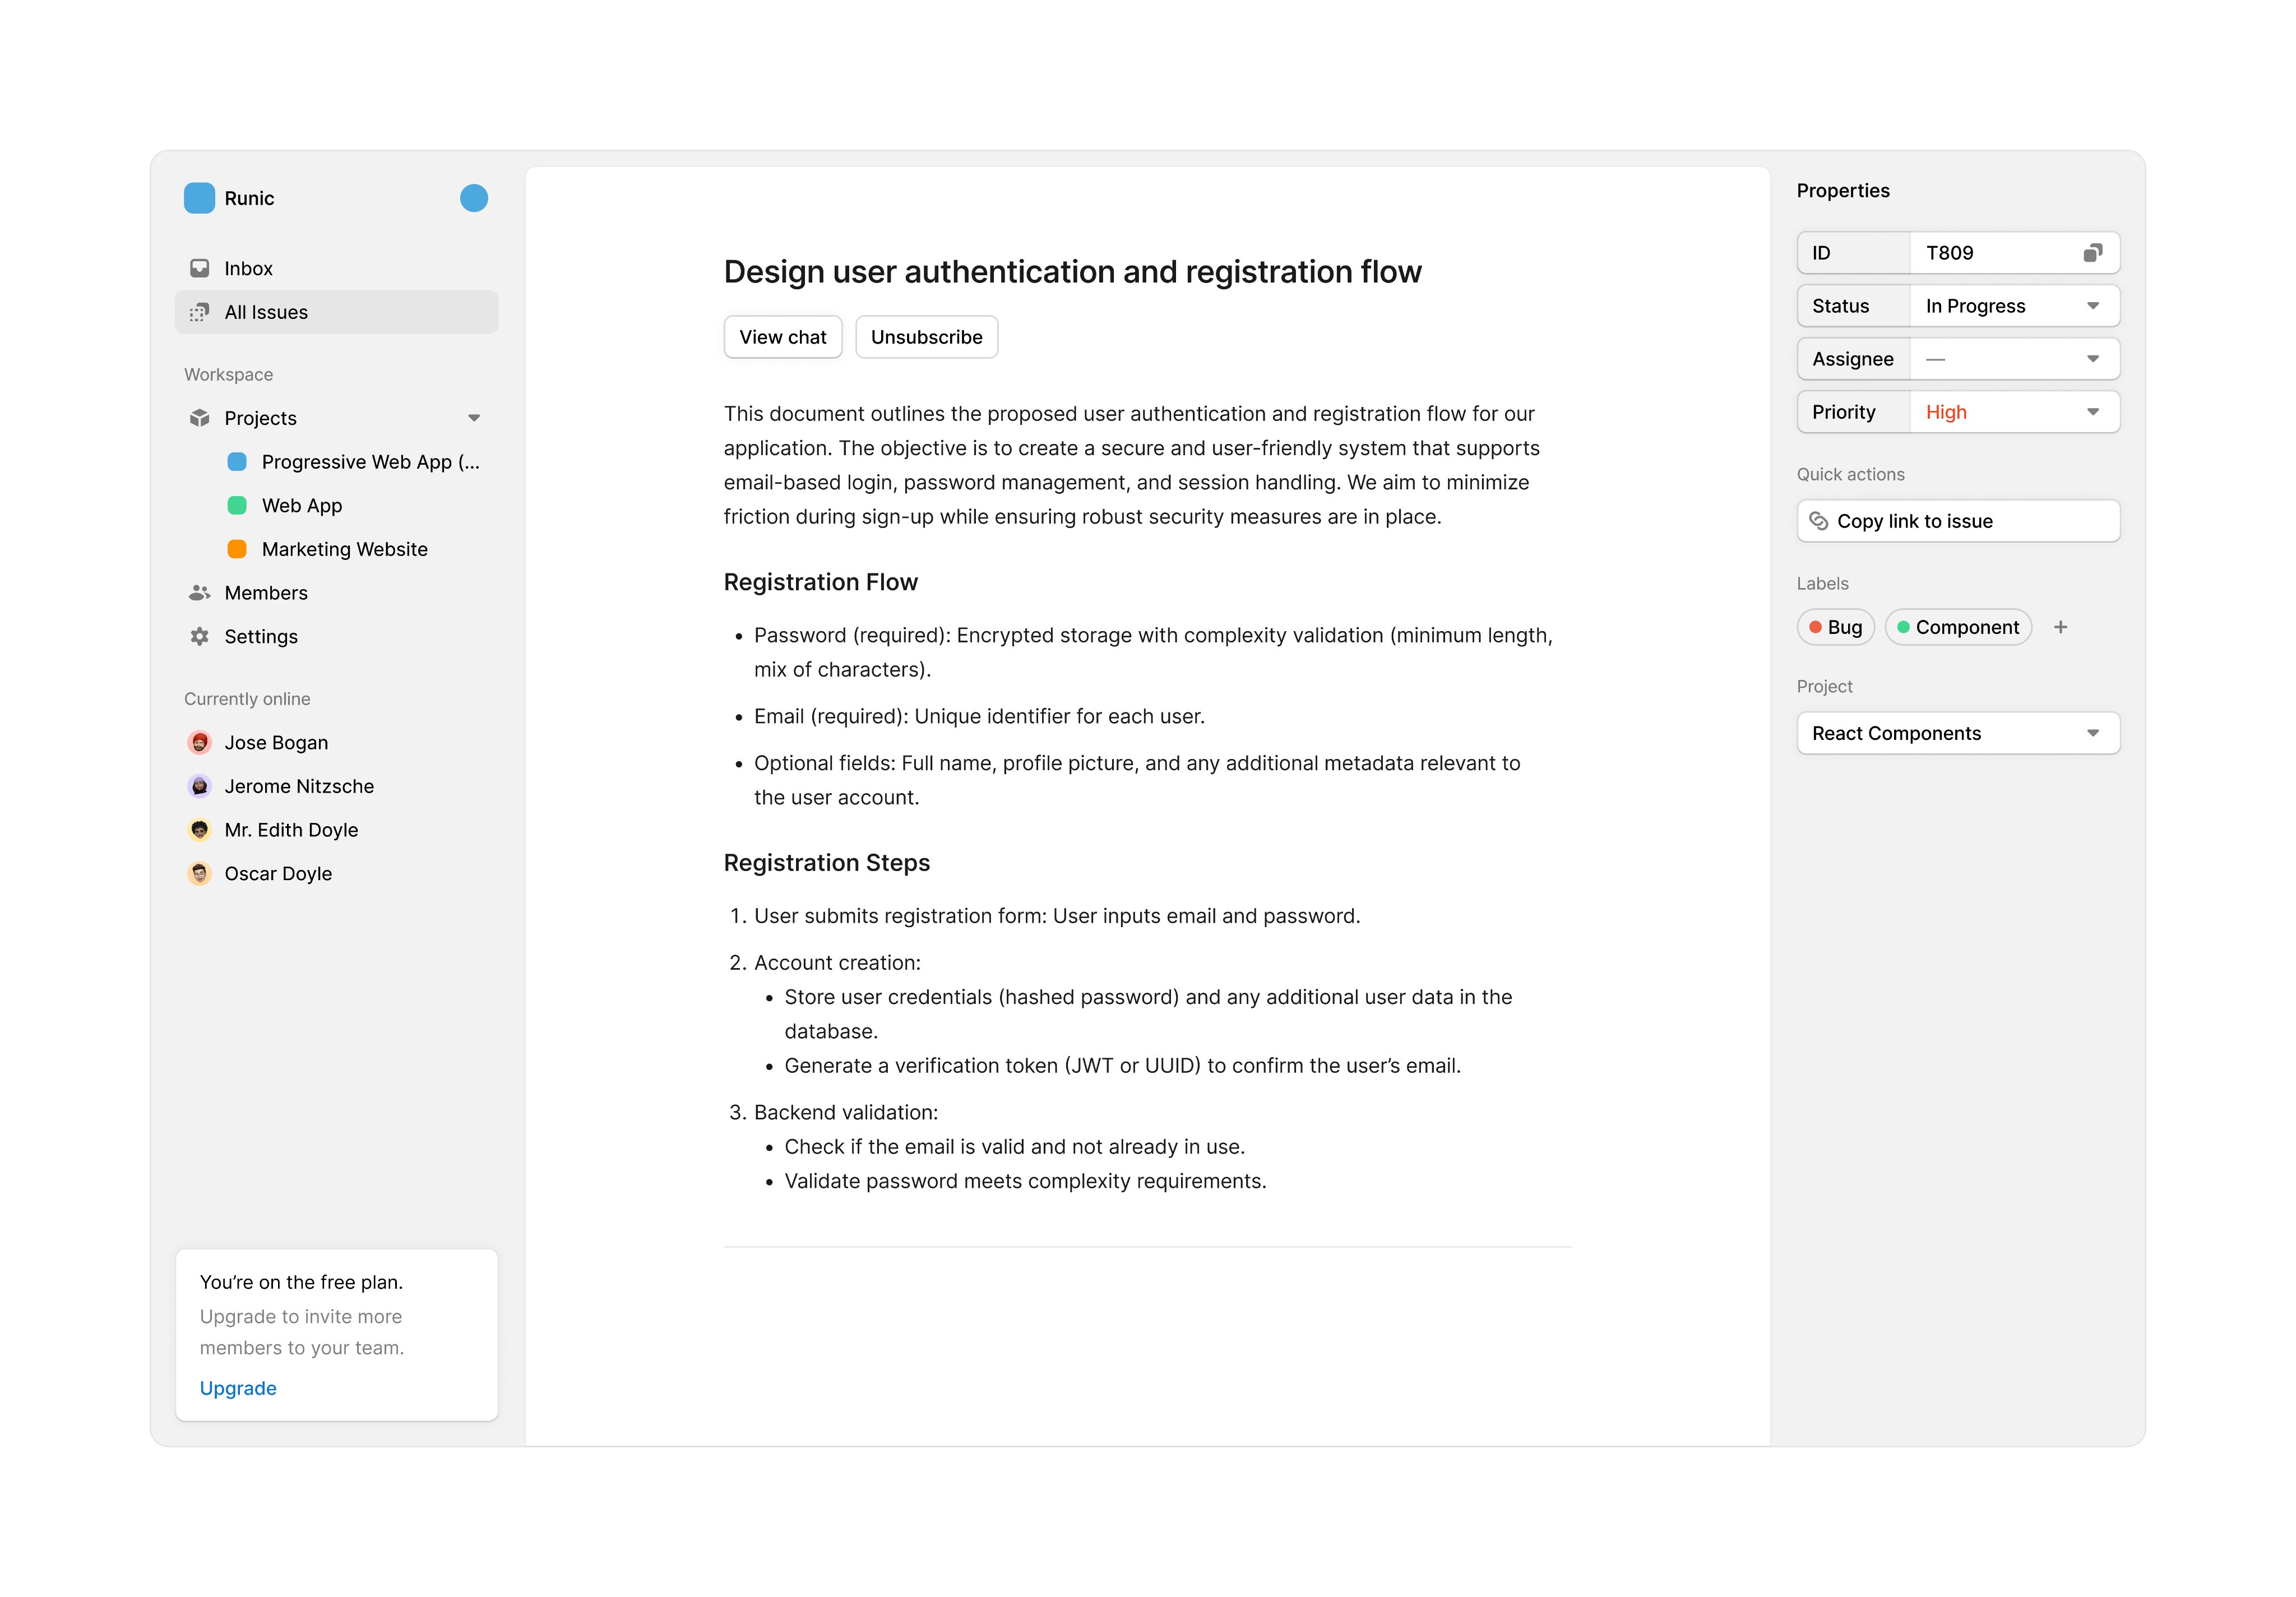The image size is (2296, 1597).
Task: Click Jerome Nitzsche's avatar
Action: pos(200,787)
